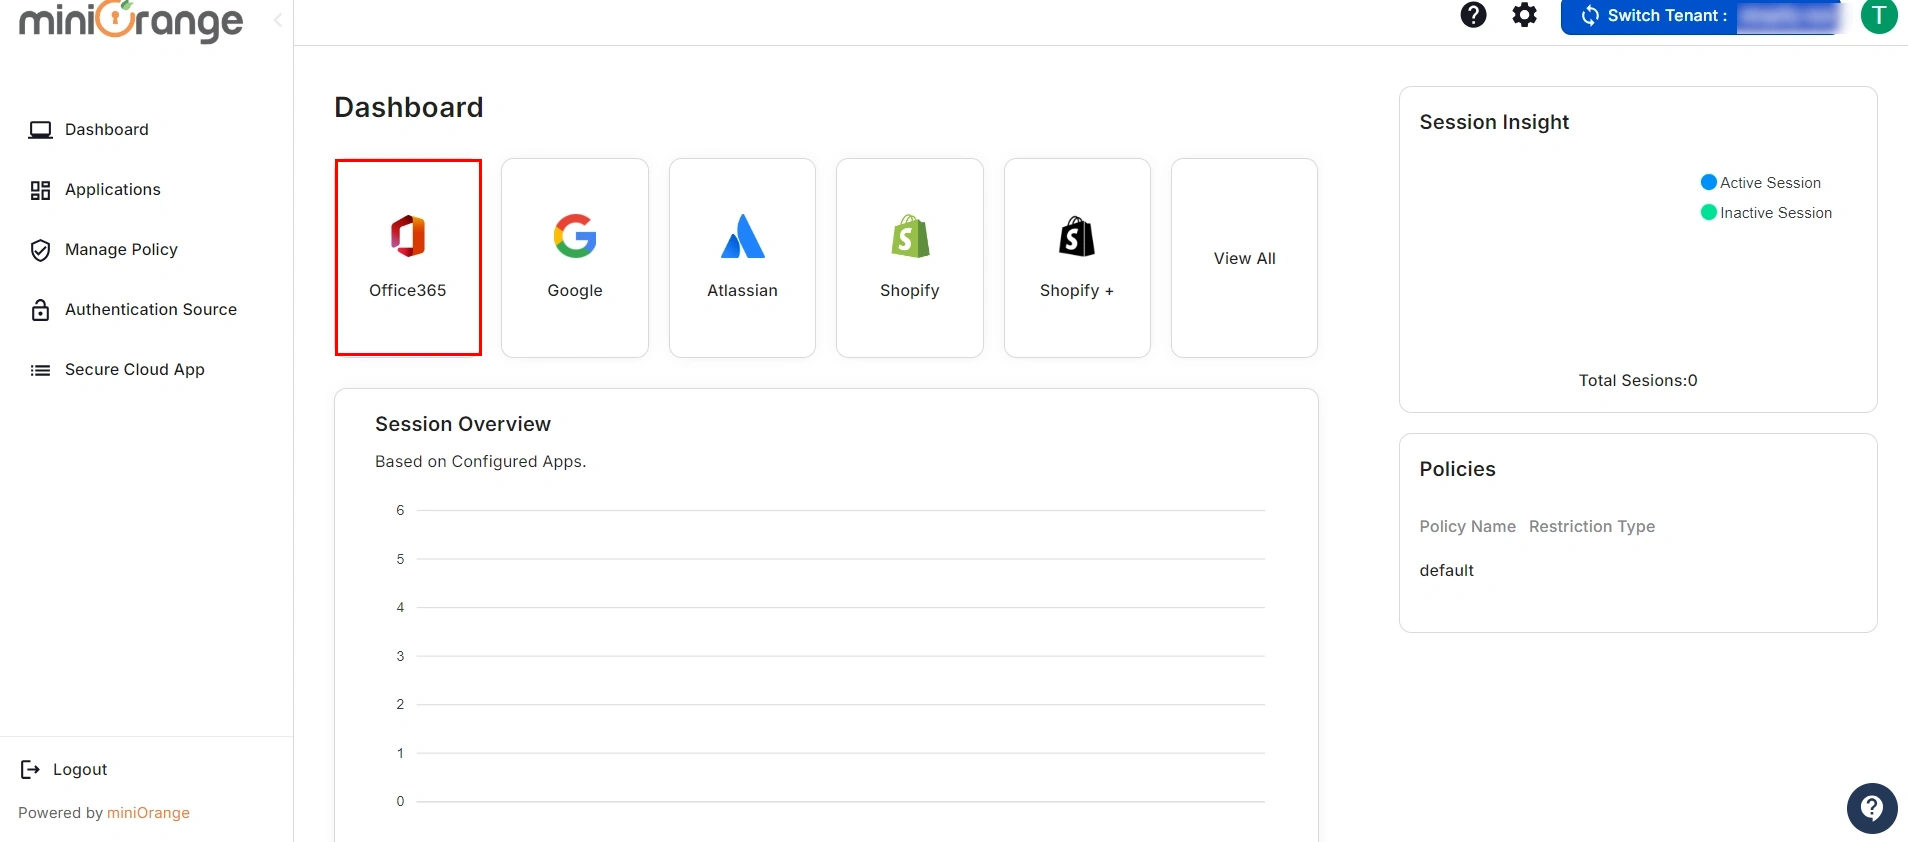Collapse the sidebar with the chevron
The width and height of the screenshot is (1908, 842).
click(278, 20)
